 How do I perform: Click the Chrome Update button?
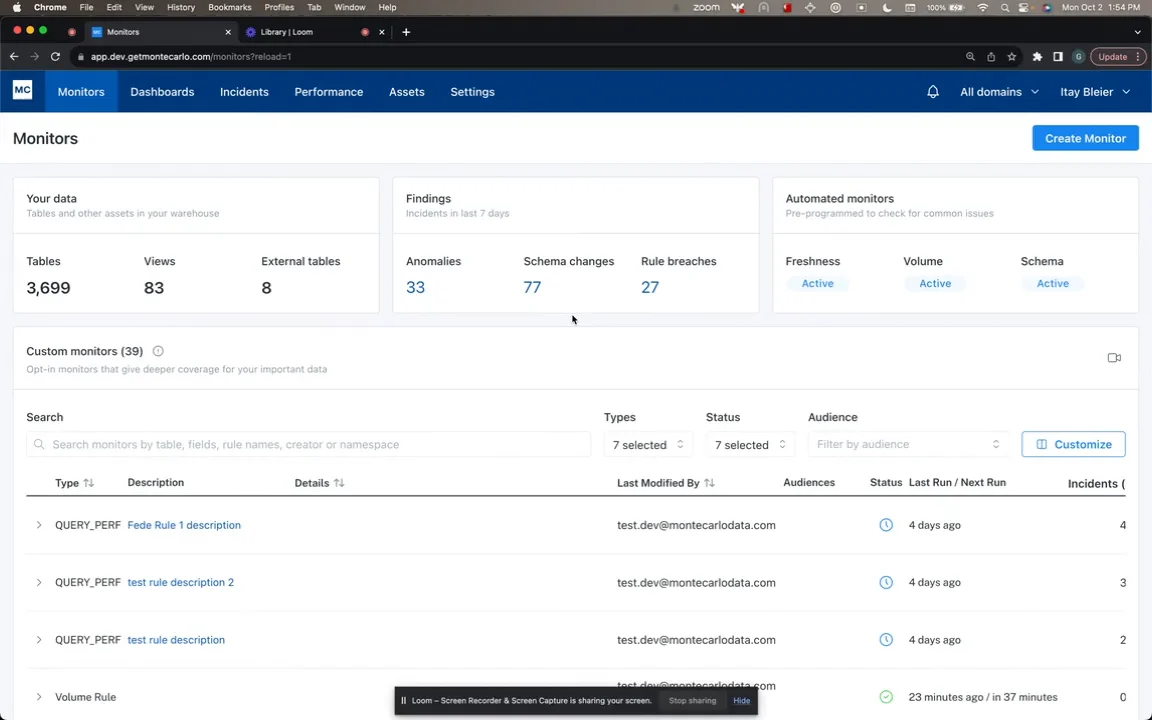(x=1117, y=57)
